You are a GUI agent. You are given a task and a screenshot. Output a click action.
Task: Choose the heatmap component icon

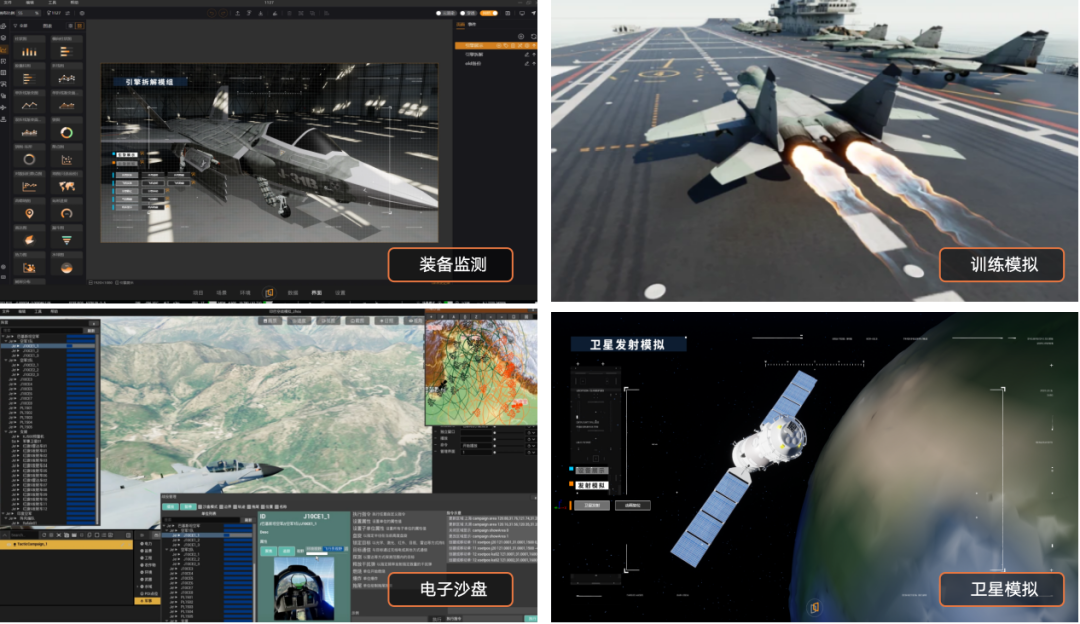[x=29, y=267]
